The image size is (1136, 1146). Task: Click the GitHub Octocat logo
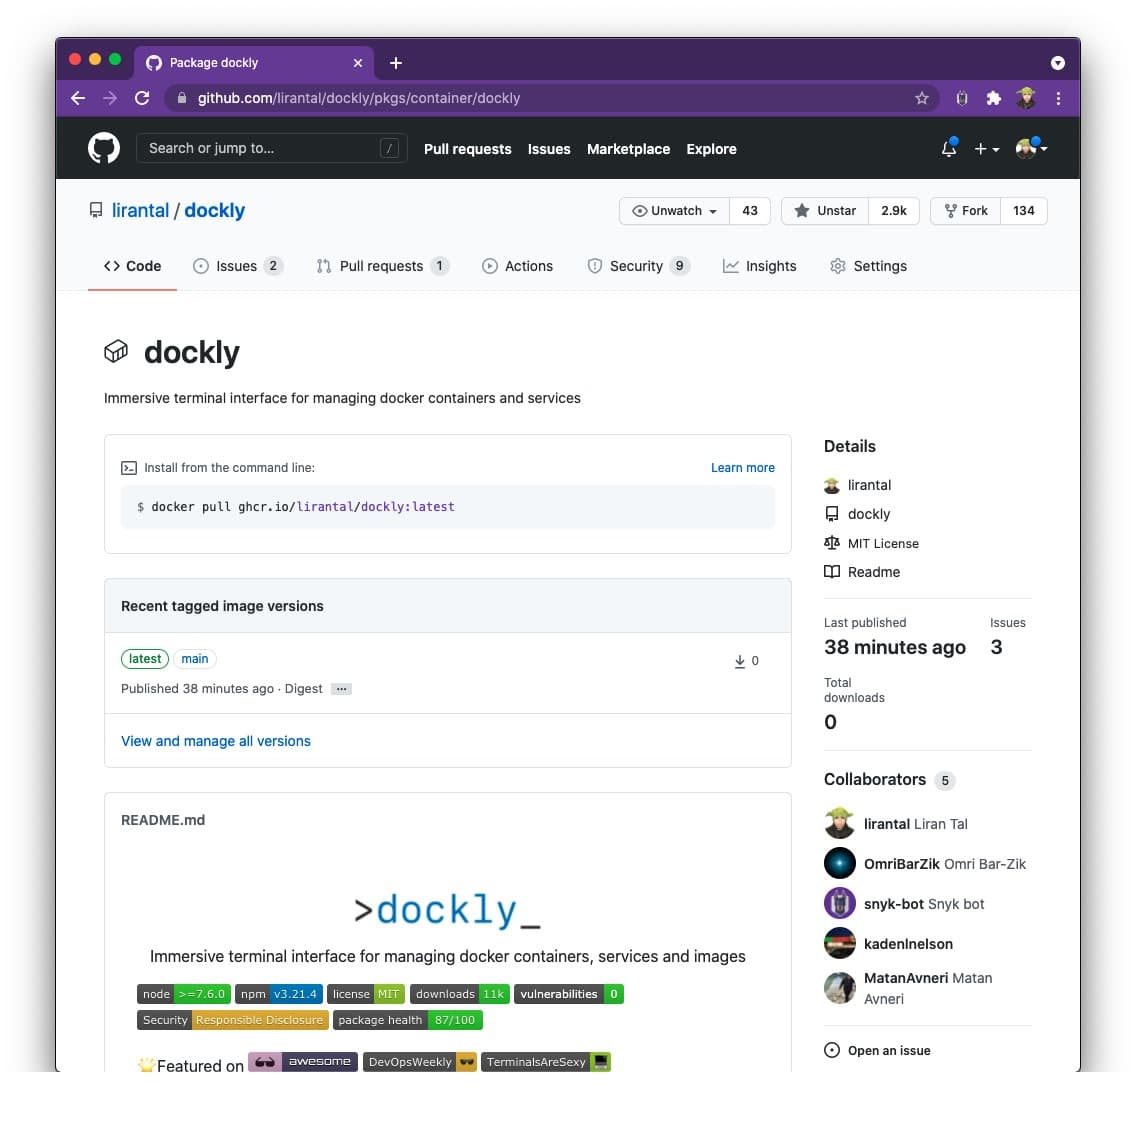click(104, 148)
